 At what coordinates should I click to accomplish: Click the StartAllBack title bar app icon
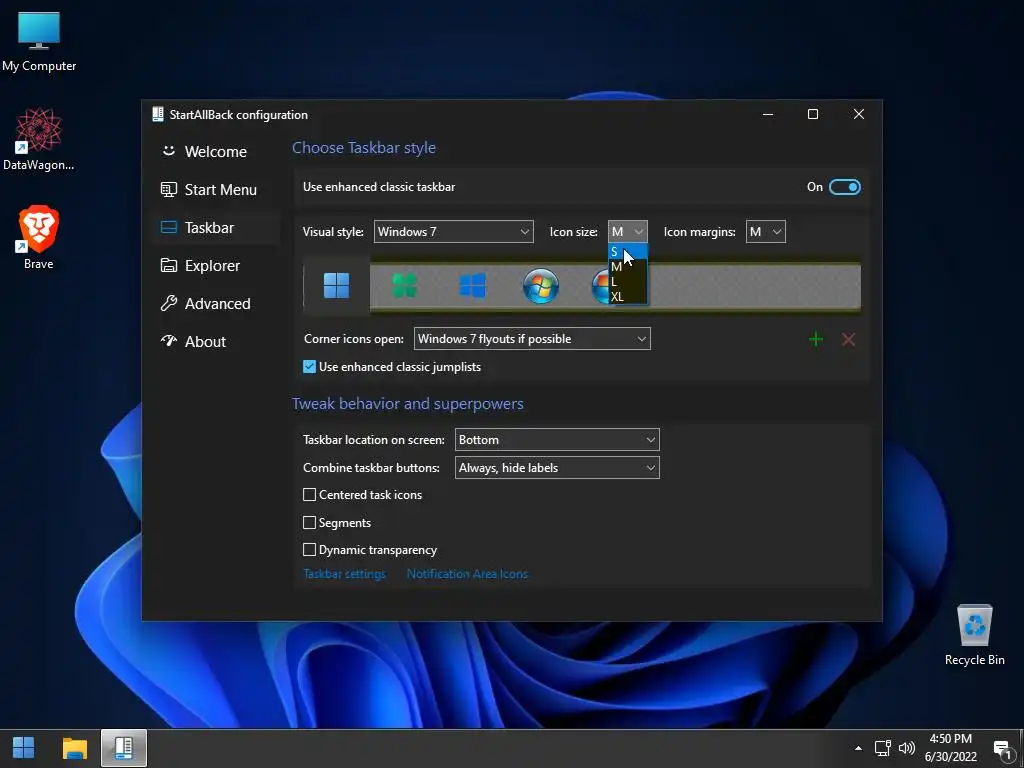[157, 114]
